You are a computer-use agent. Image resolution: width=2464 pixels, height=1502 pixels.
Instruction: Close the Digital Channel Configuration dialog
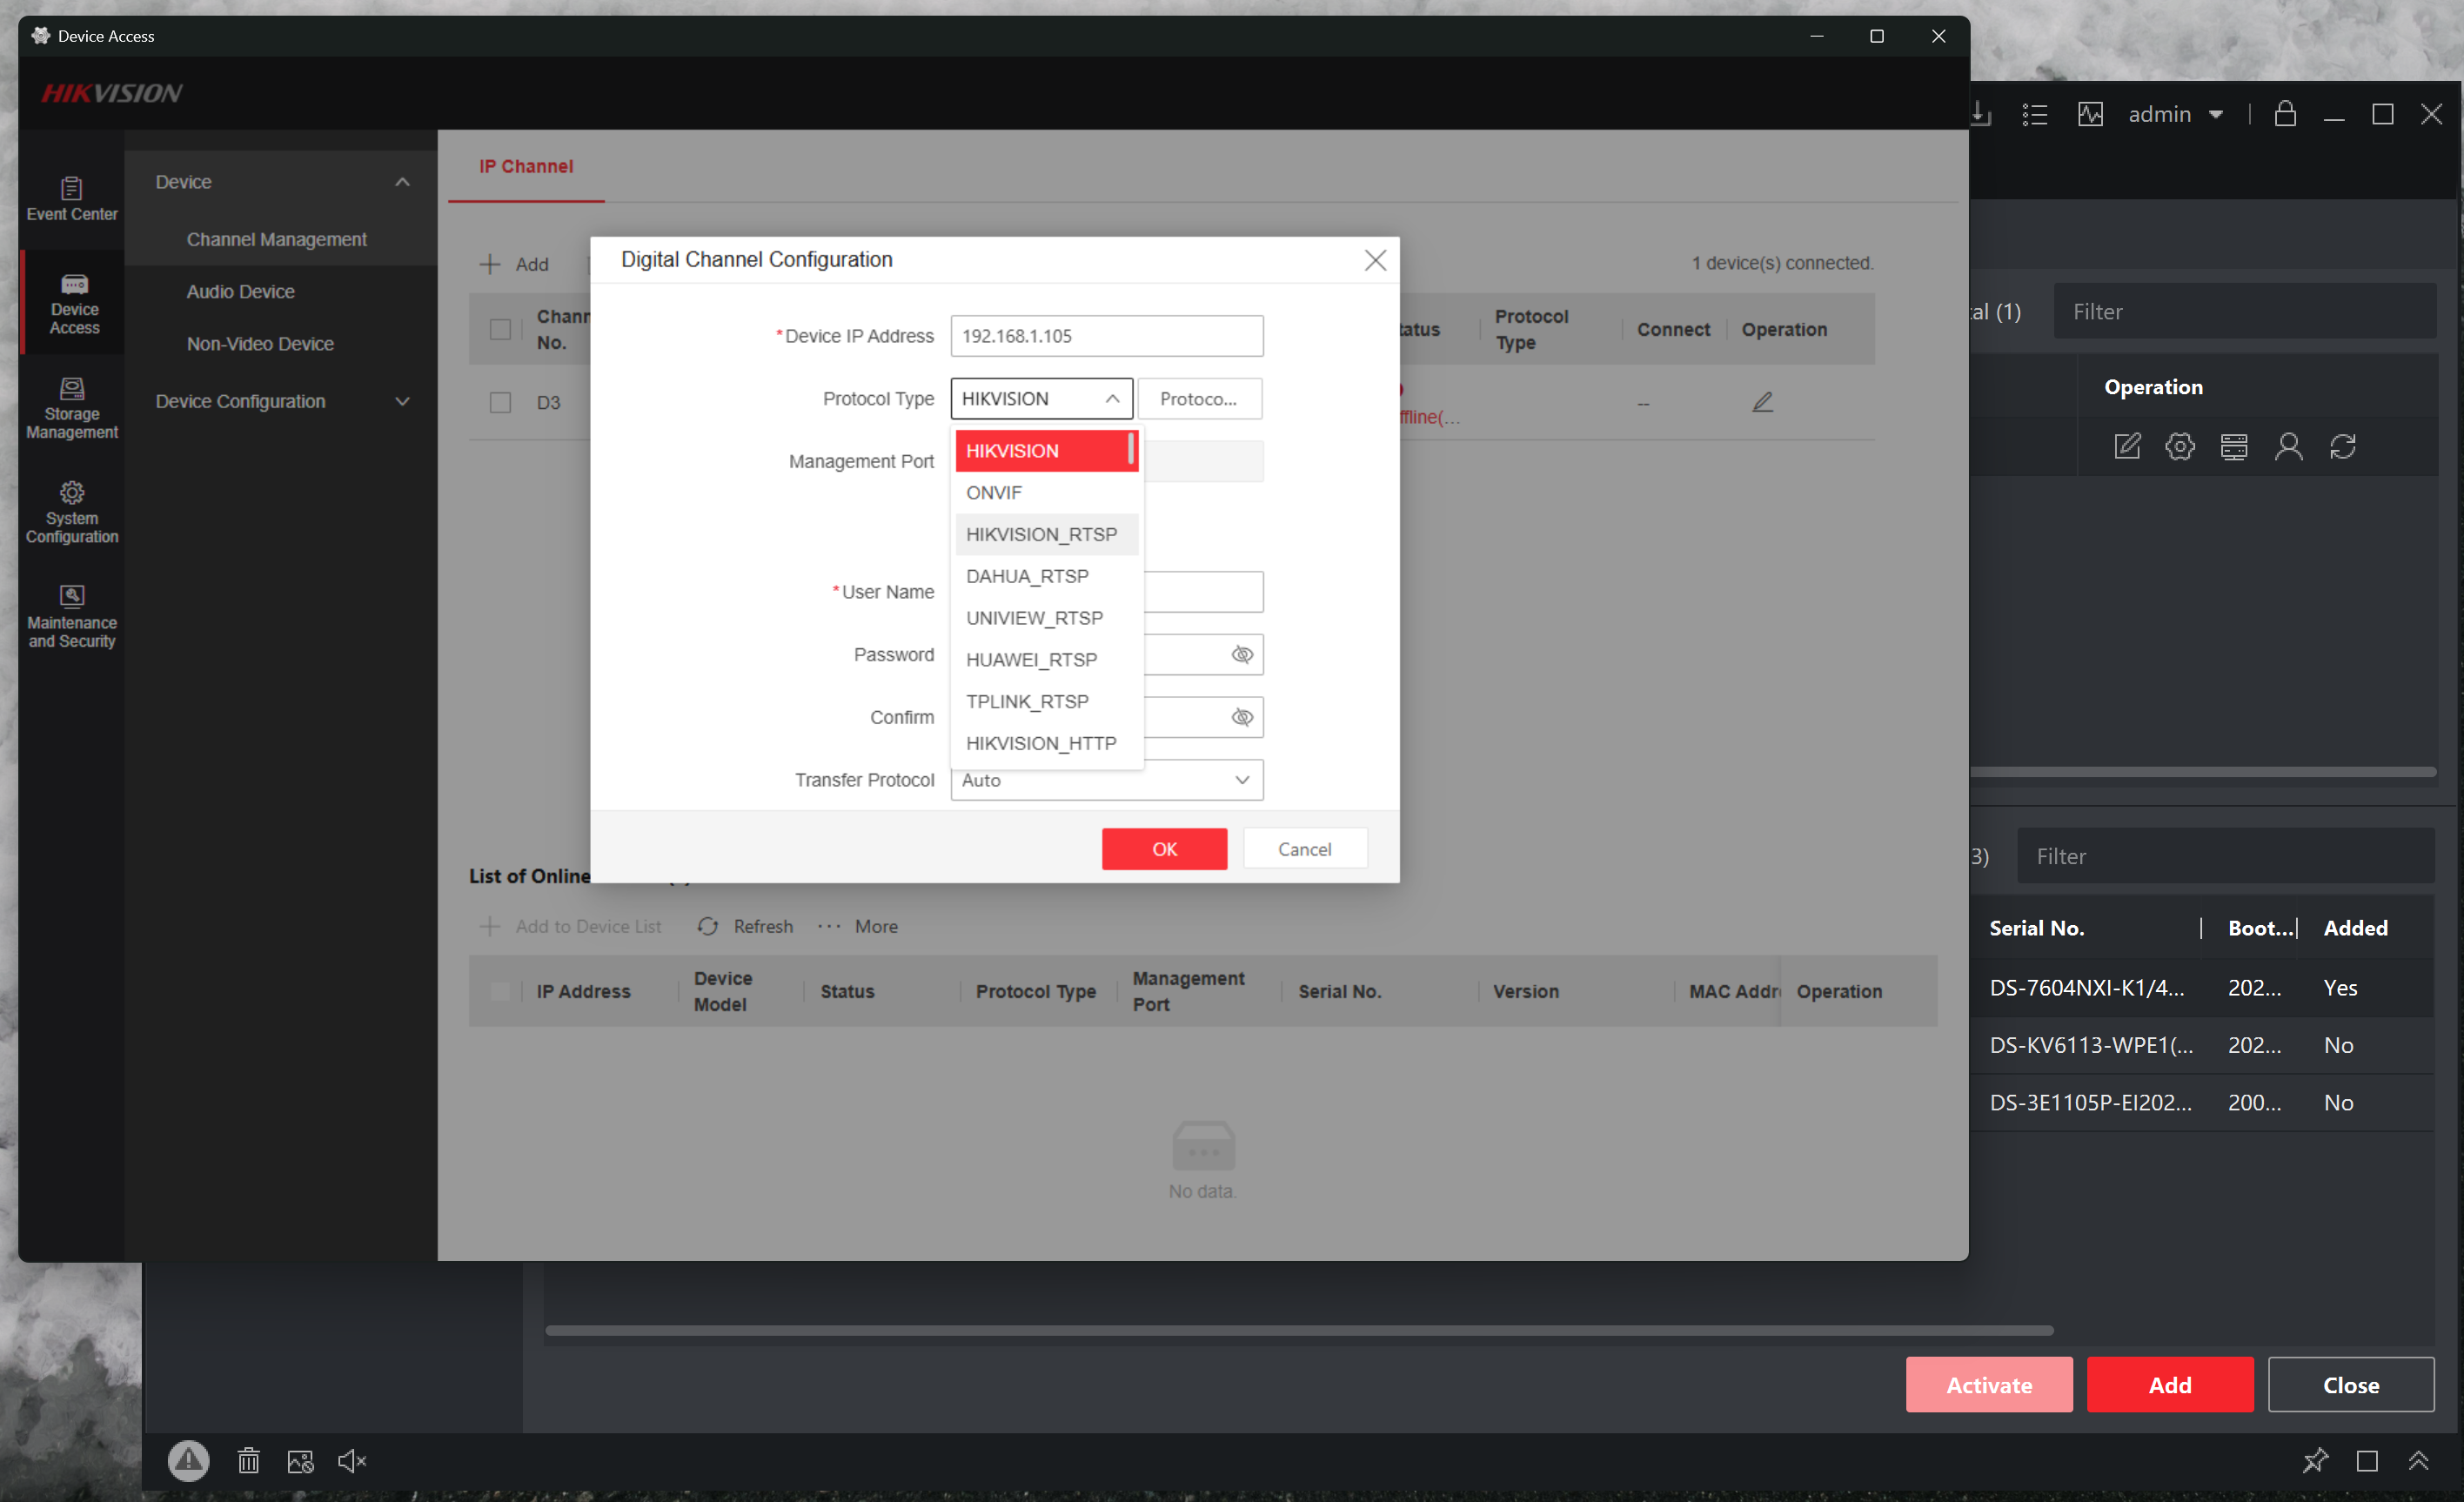coord(1375,260)
